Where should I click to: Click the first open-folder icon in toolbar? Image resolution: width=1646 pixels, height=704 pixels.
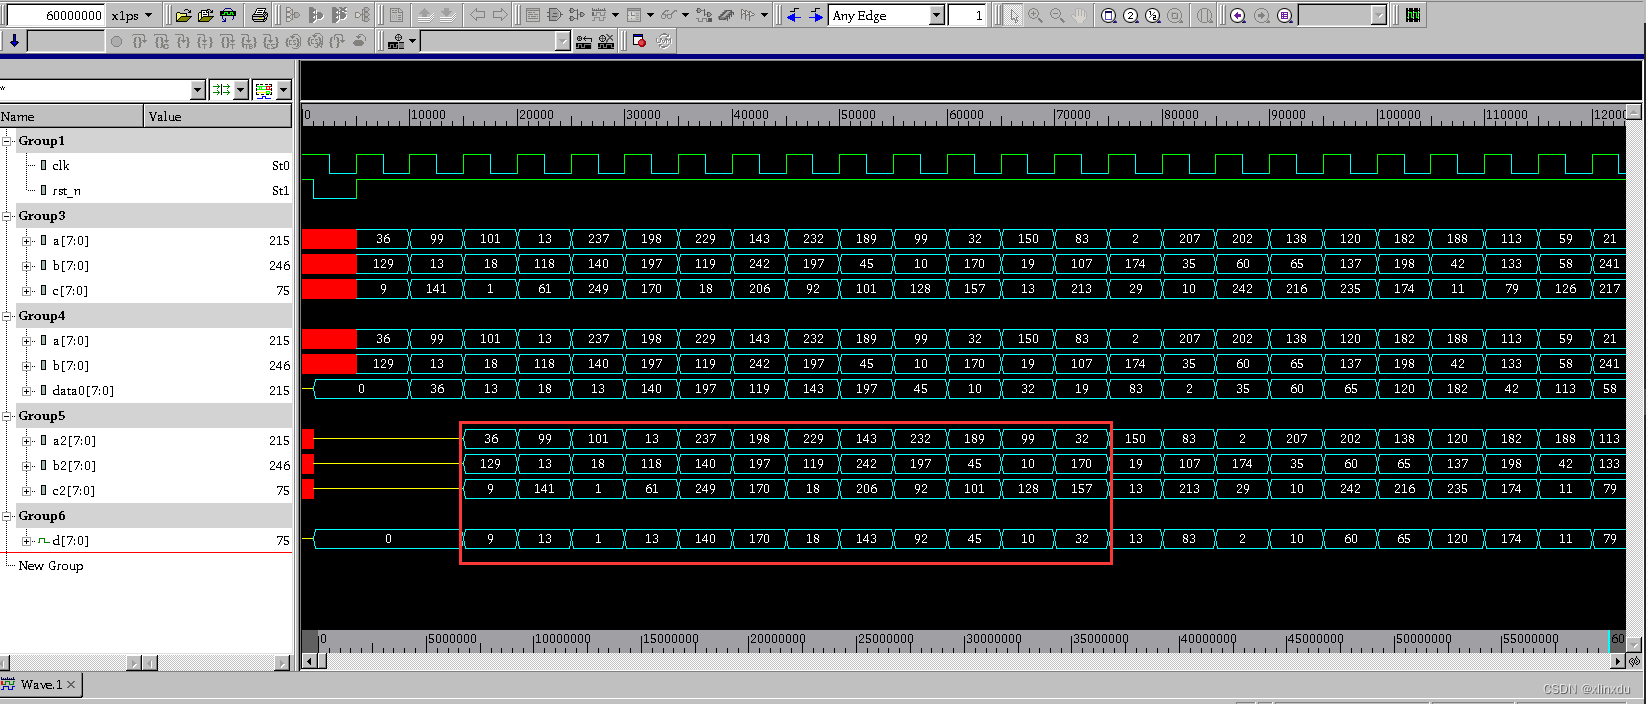183,15
